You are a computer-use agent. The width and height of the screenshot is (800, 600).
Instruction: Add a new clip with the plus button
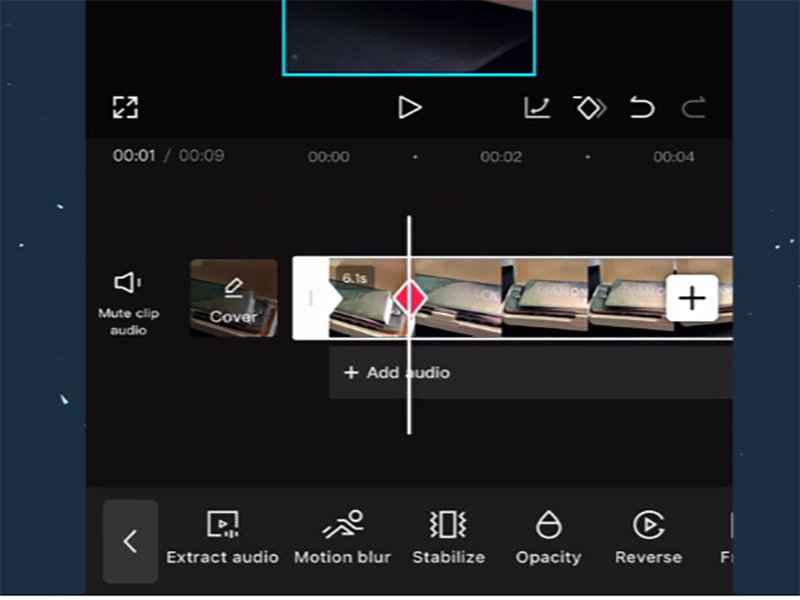pos(692,297)
